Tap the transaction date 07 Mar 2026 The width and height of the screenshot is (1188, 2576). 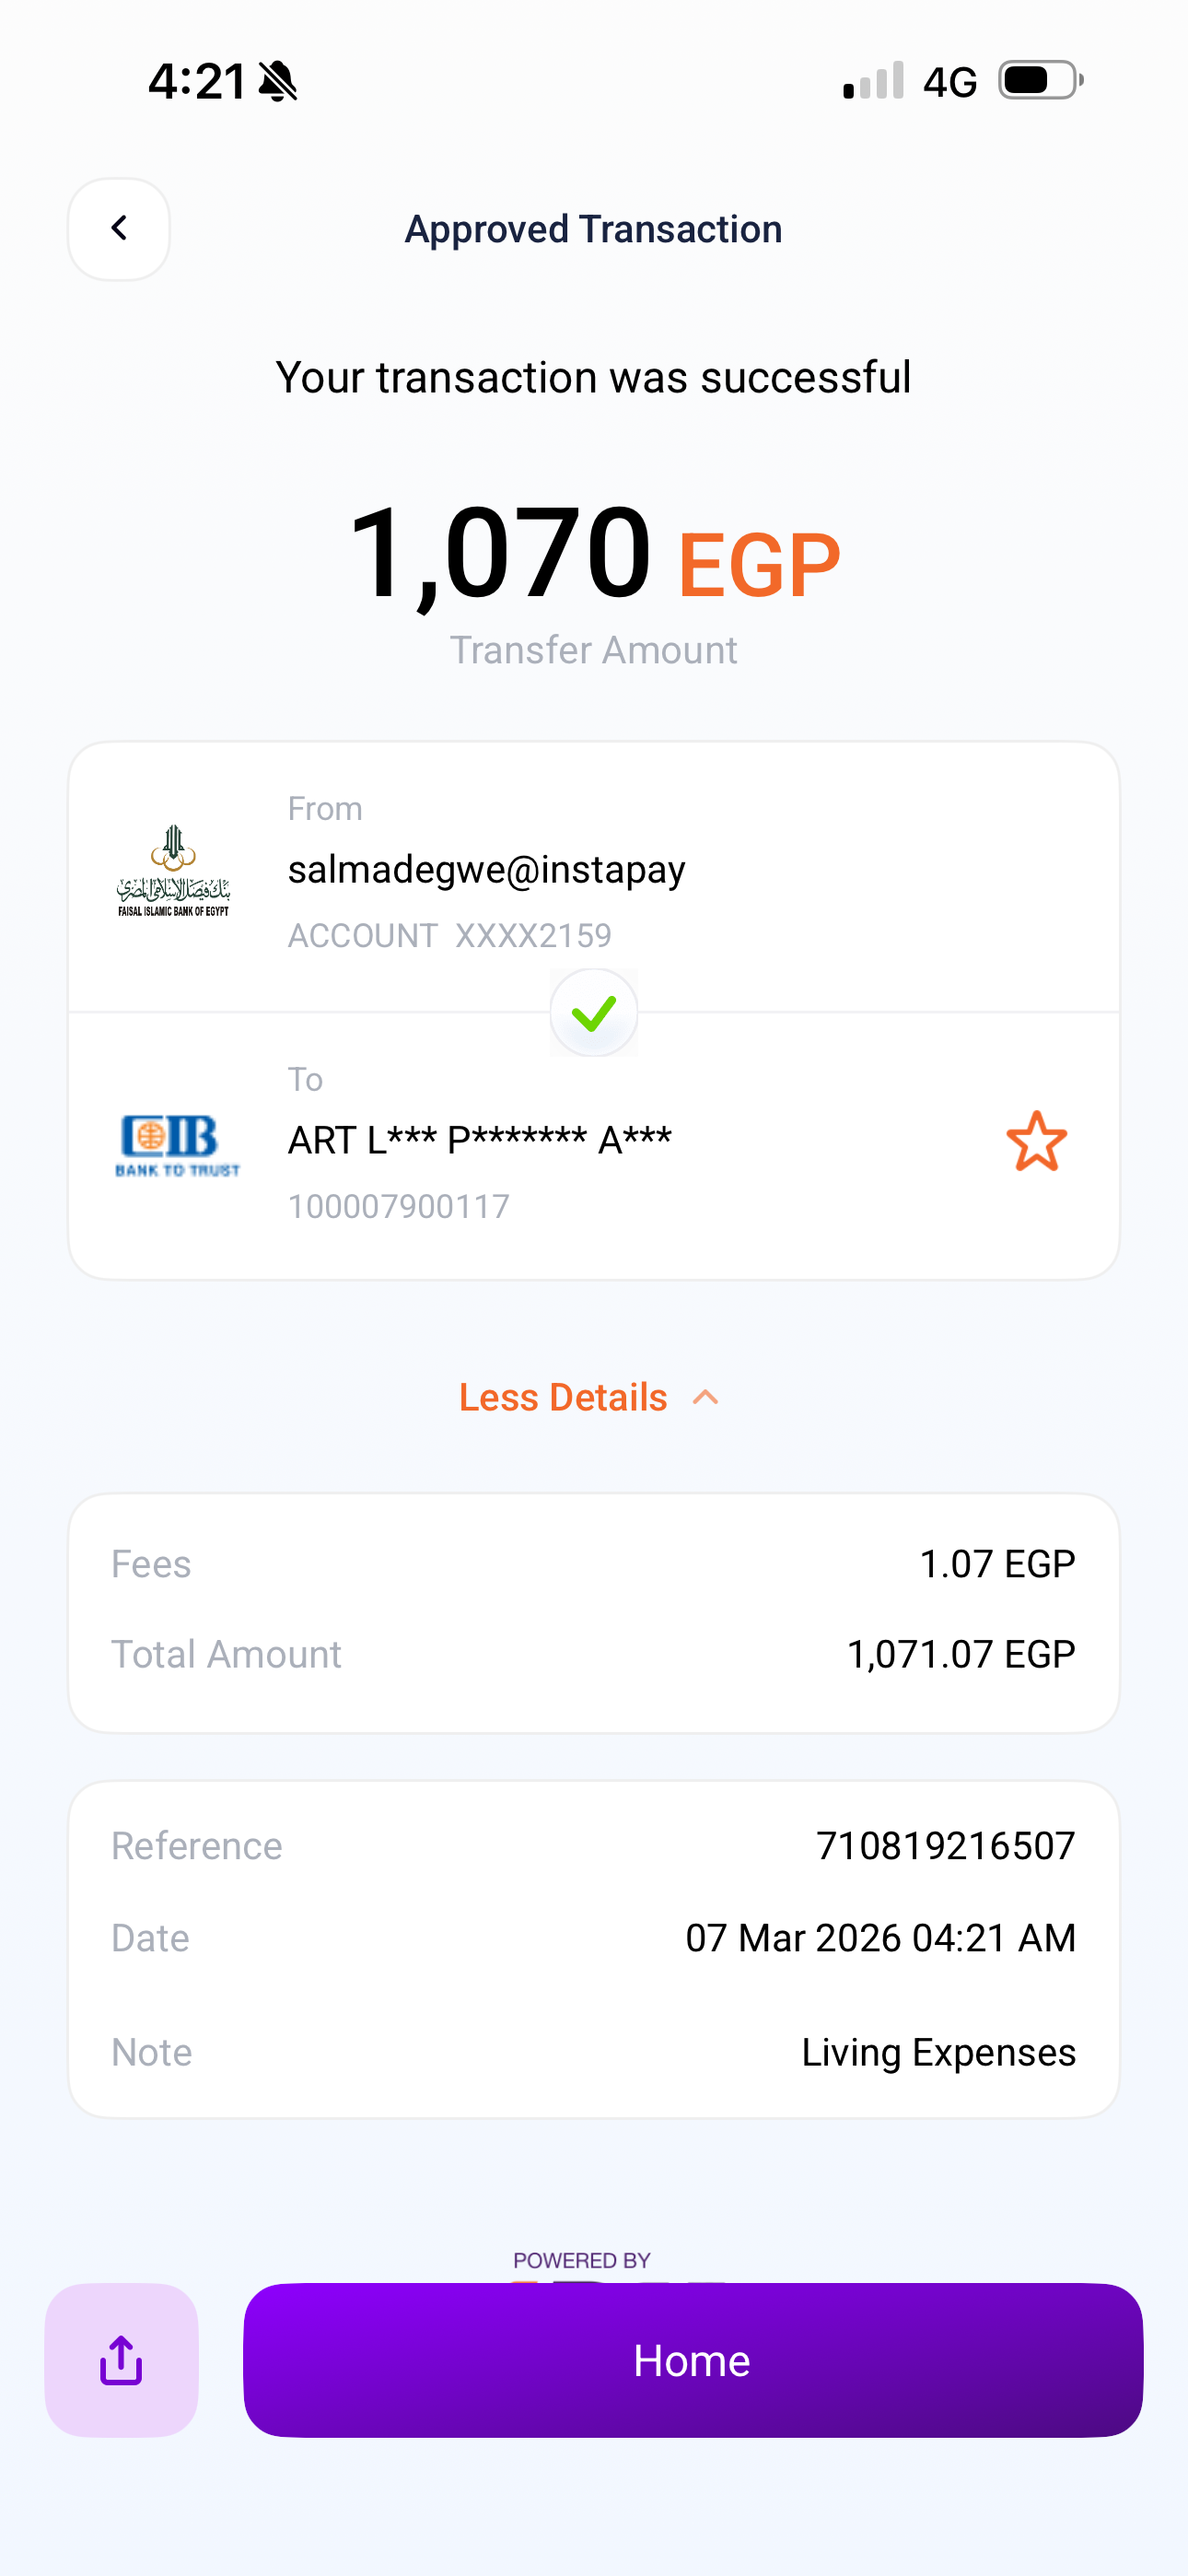pos(880,1938)
